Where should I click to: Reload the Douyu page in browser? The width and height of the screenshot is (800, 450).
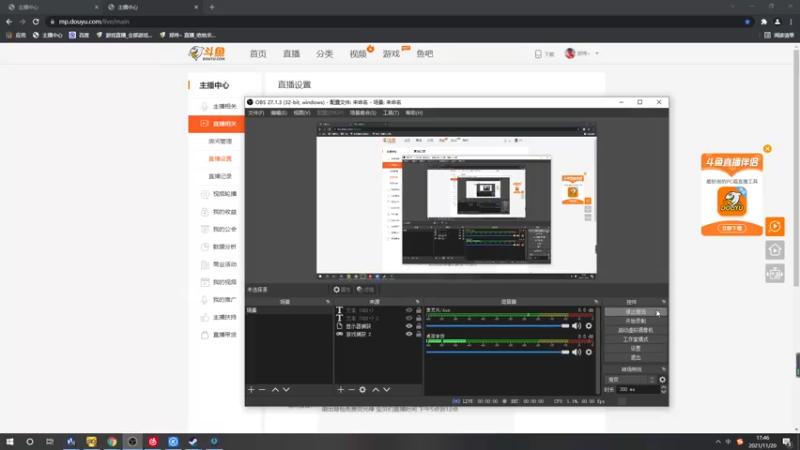coord(36,22)
